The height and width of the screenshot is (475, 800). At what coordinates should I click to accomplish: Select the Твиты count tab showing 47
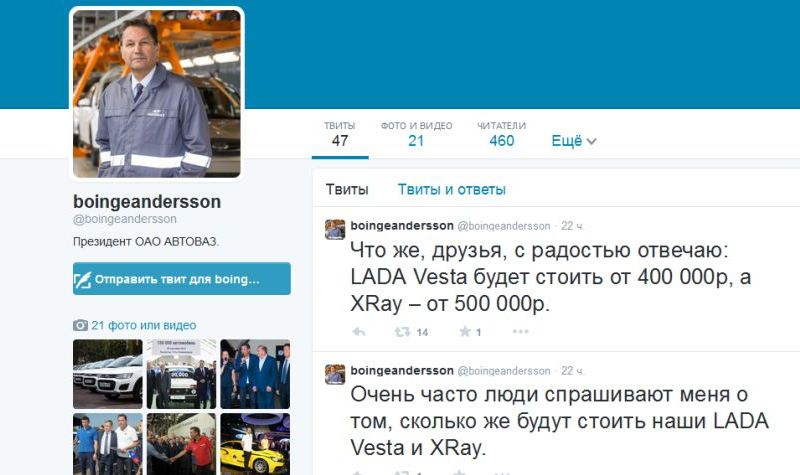click(340, 134)
